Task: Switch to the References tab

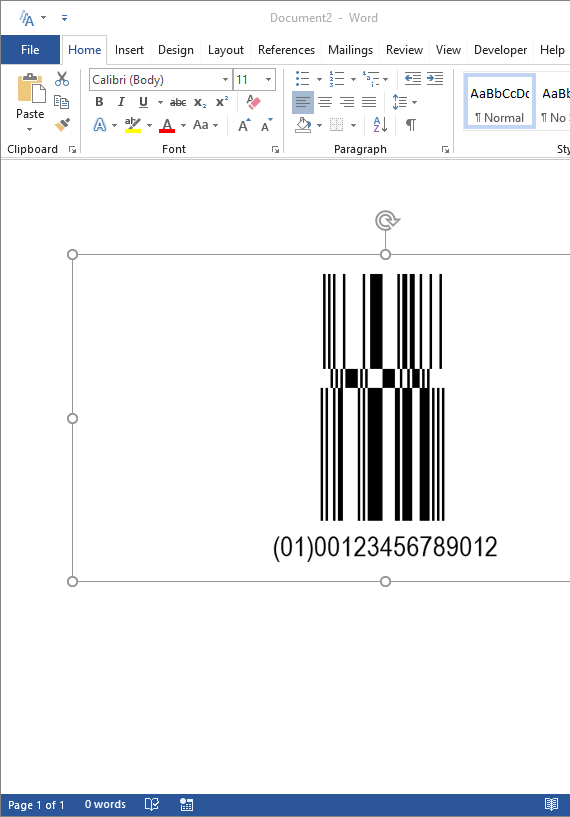Action: pos(287,50)
